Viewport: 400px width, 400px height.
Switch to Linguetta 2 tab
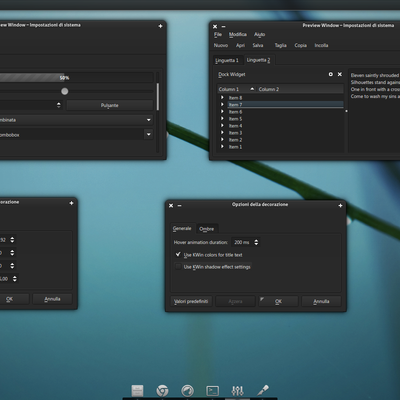[x=258, y=60]
